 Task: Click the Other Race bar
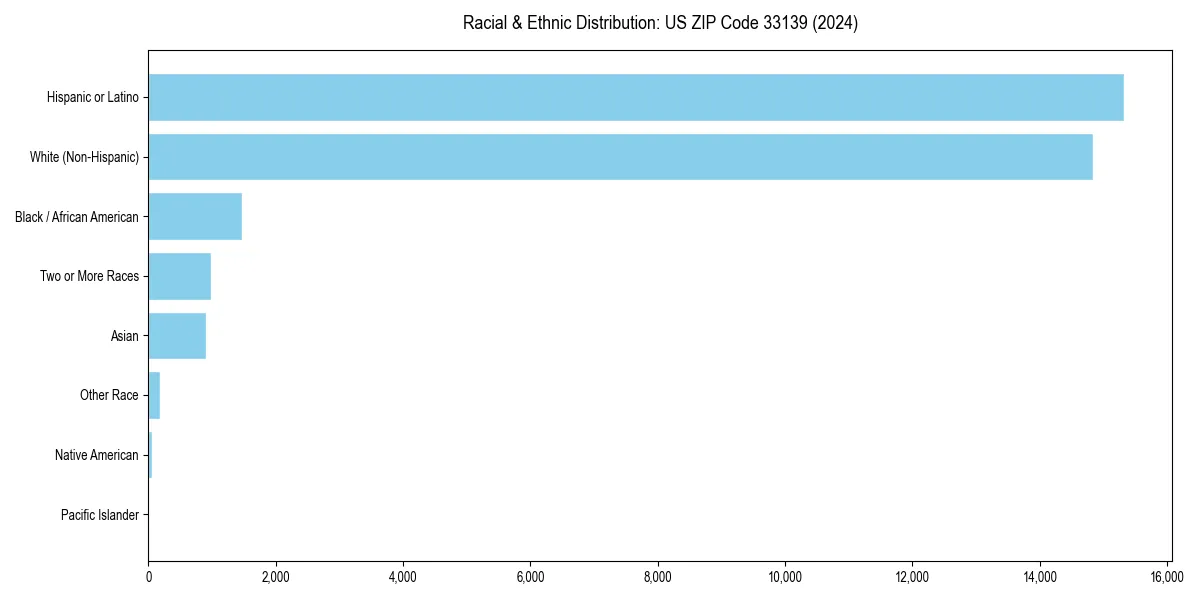pos(154,395)
